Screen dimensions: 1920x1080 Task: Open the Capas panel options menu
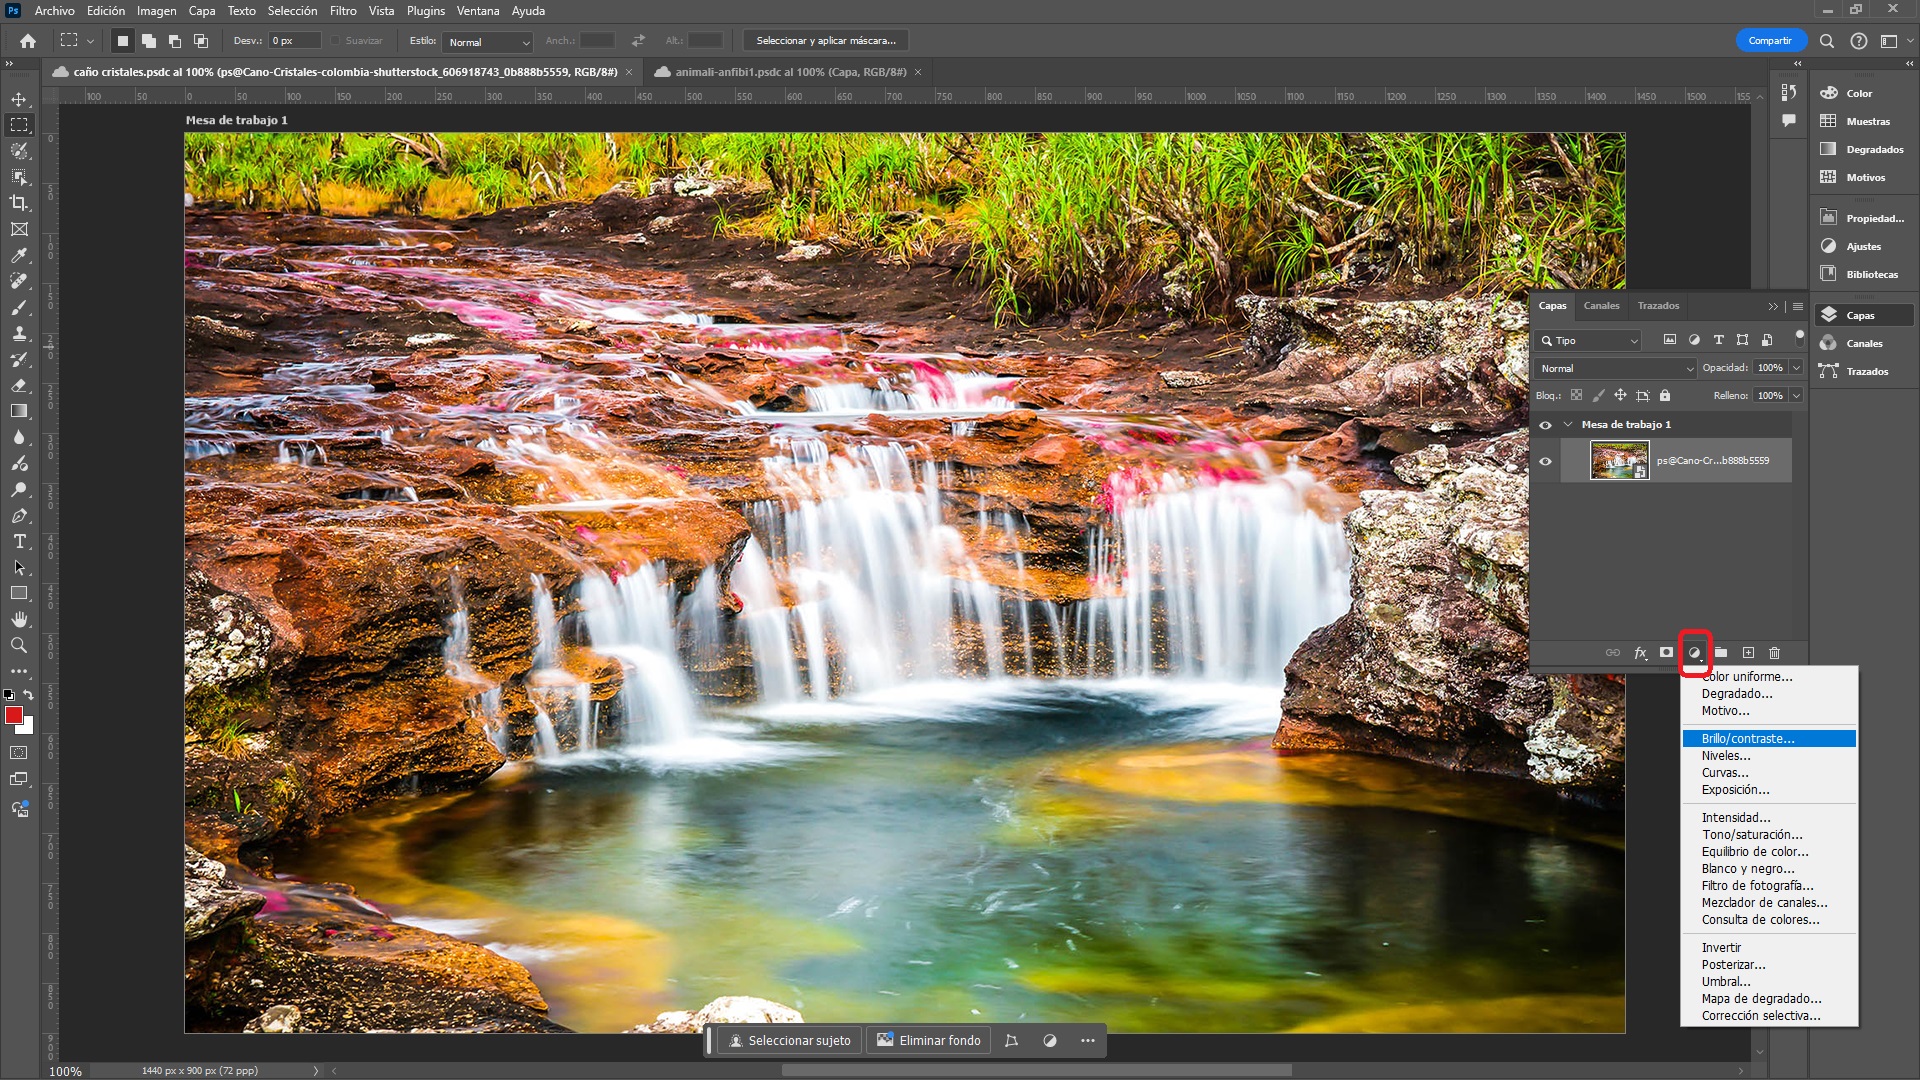[x=1798, y=306]
